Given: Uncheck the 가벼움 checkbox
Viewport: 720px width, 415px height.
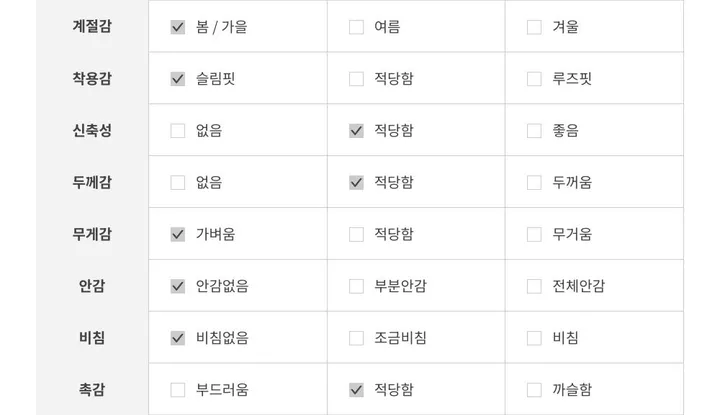Looking at the screenshot, I should pyautogui.click(x=178, y=235).
